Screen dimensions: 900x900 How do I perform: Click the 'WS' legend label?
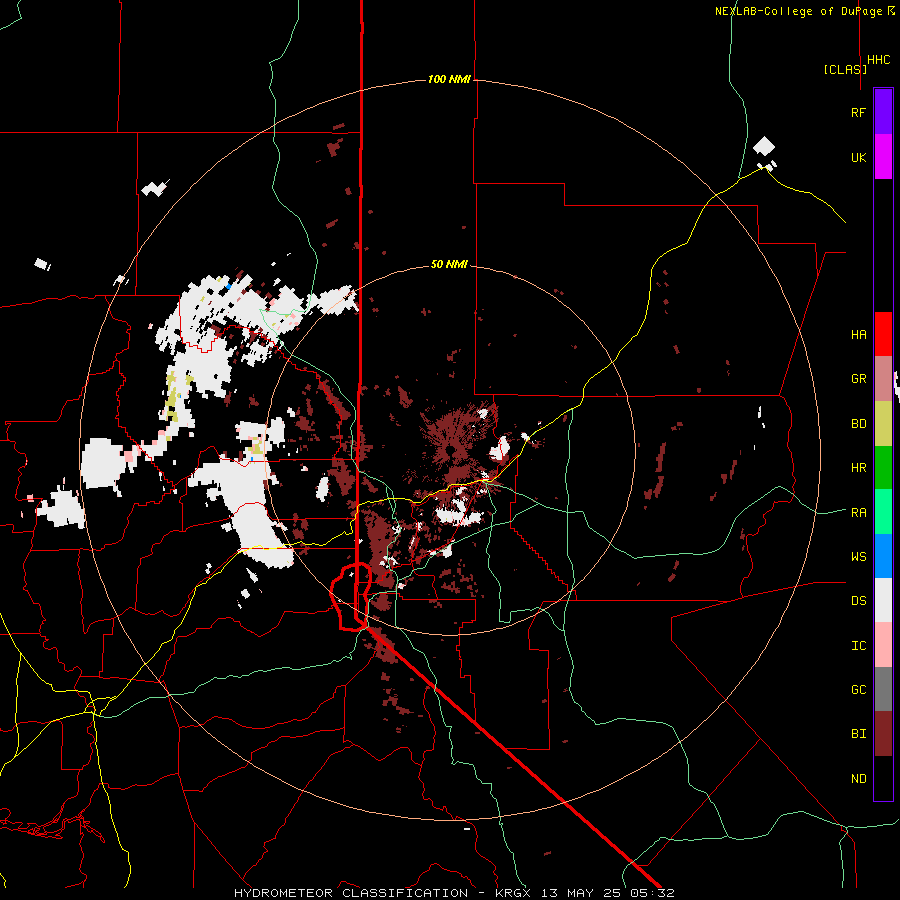pyautogui.click(x=858, y=556)
